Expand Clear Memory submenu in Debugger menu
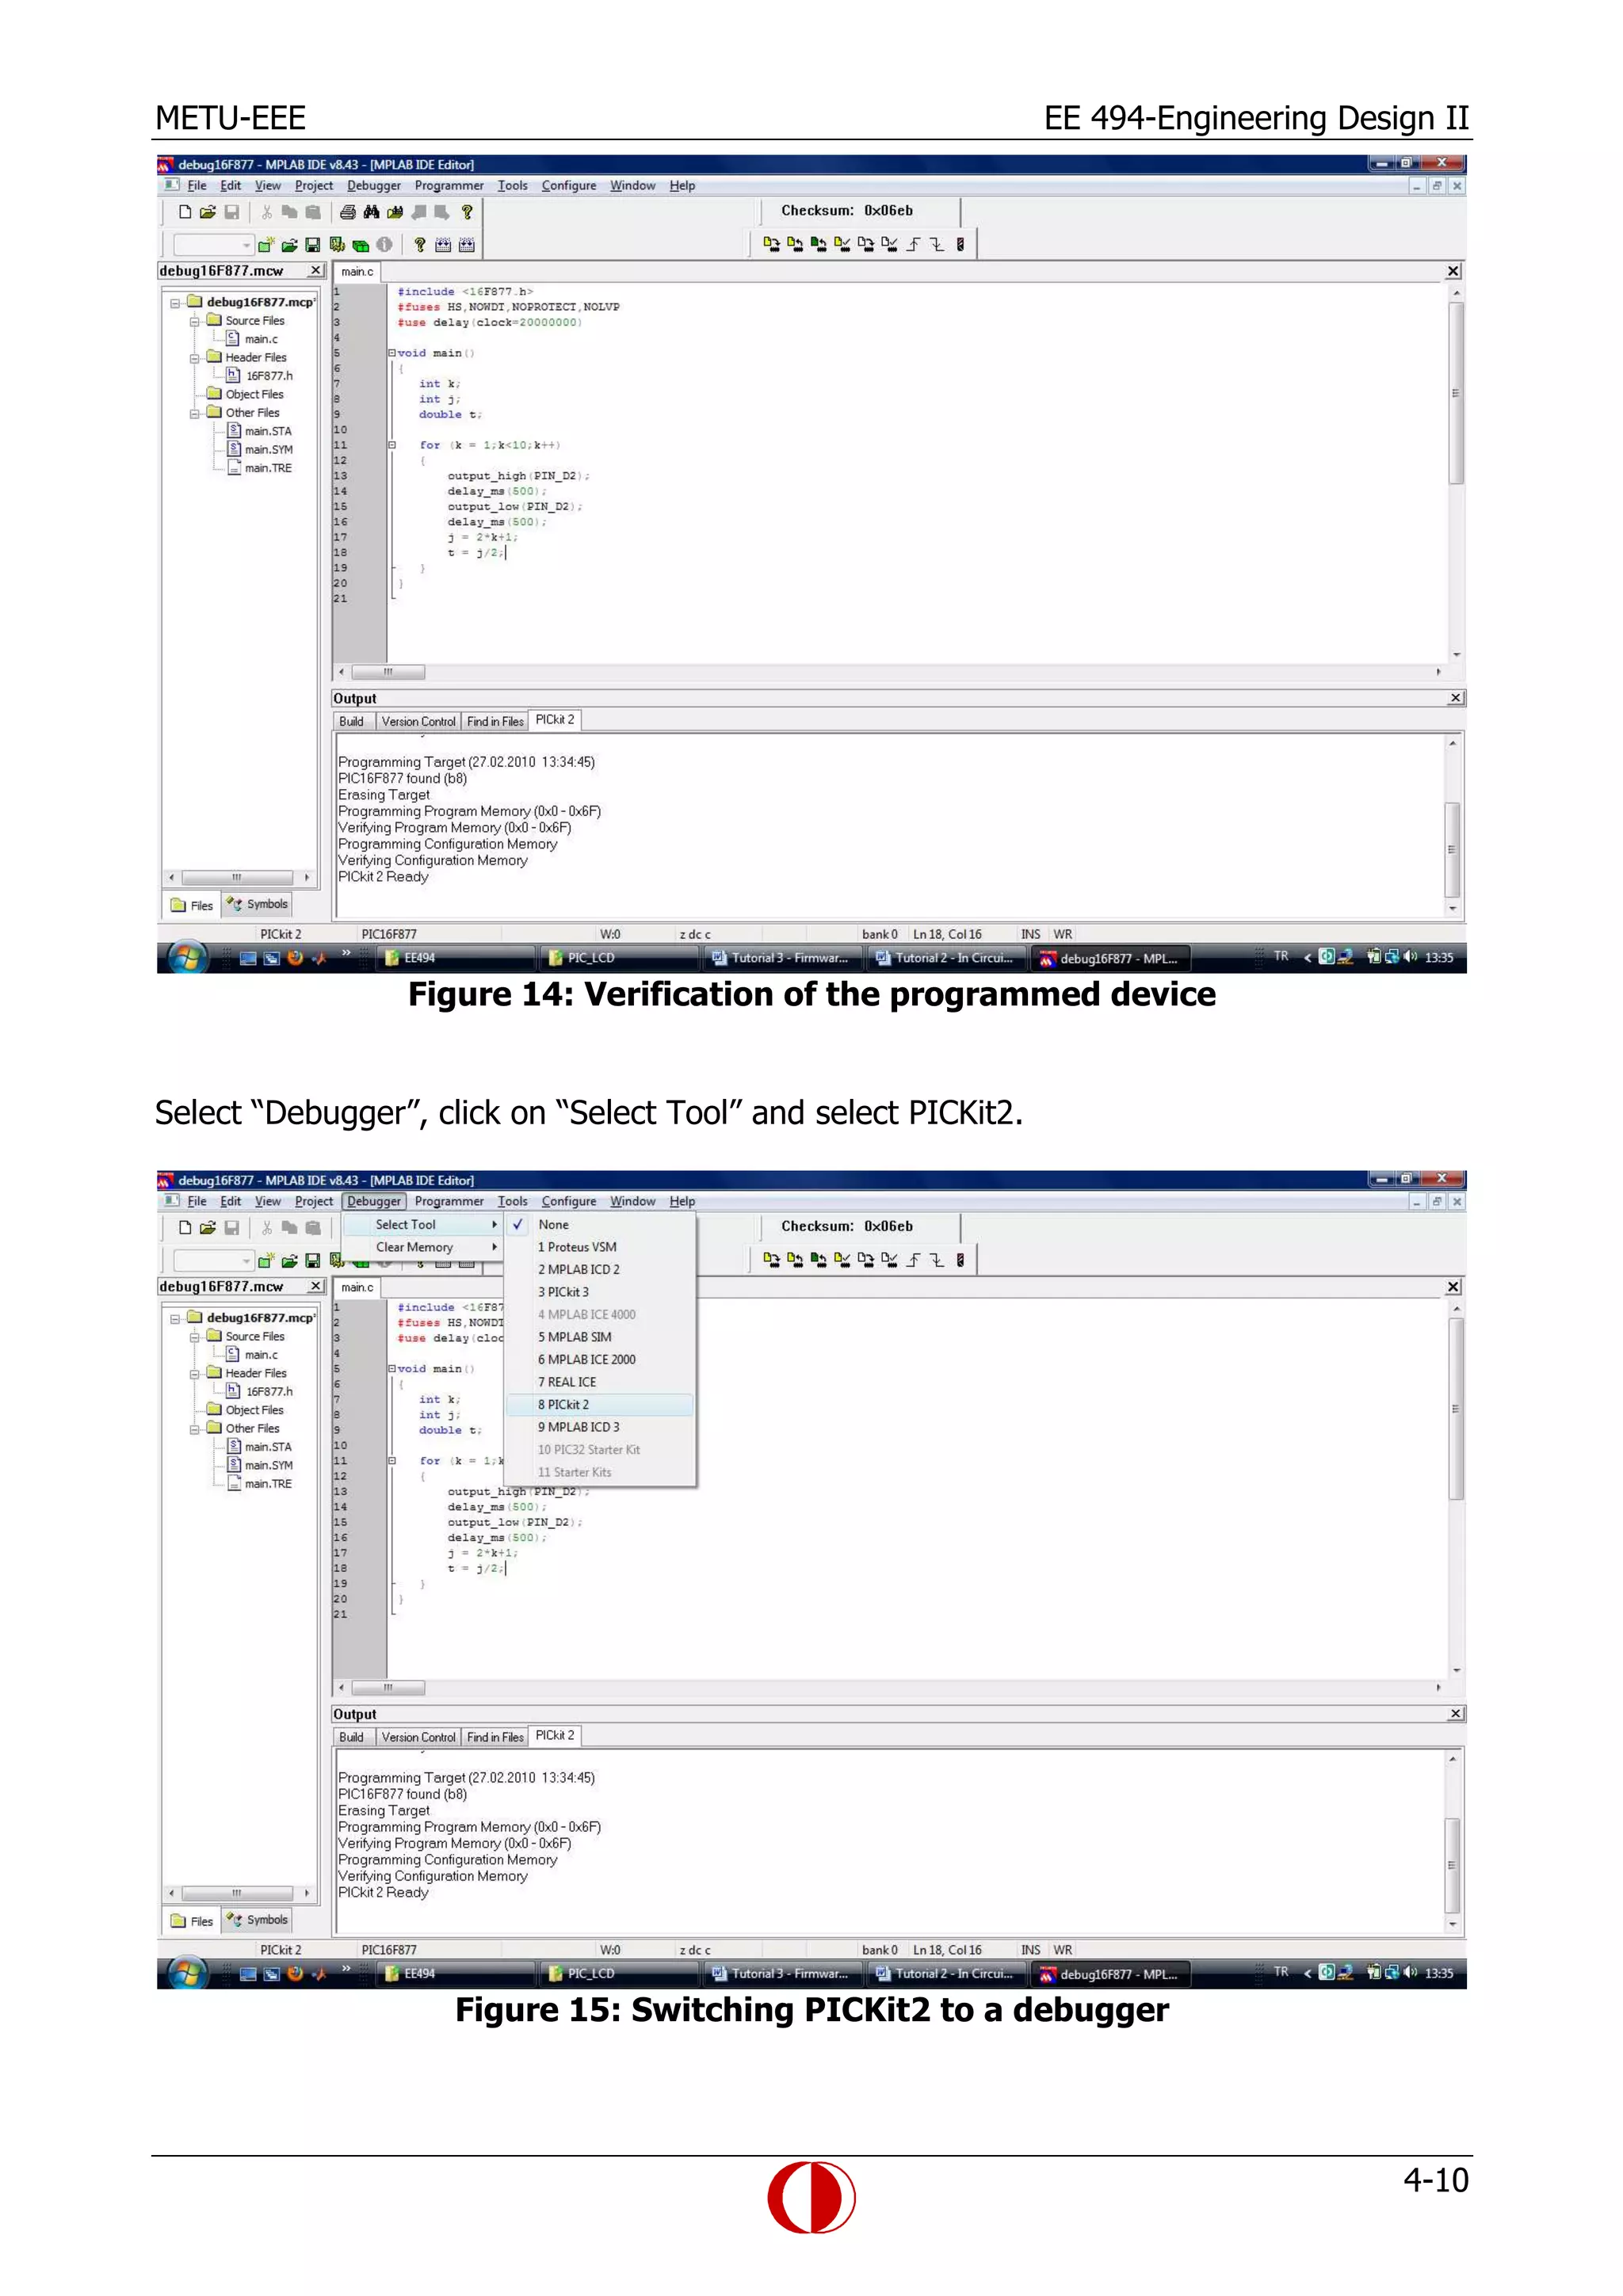 pyautogui.click(x=422, y=1248)
